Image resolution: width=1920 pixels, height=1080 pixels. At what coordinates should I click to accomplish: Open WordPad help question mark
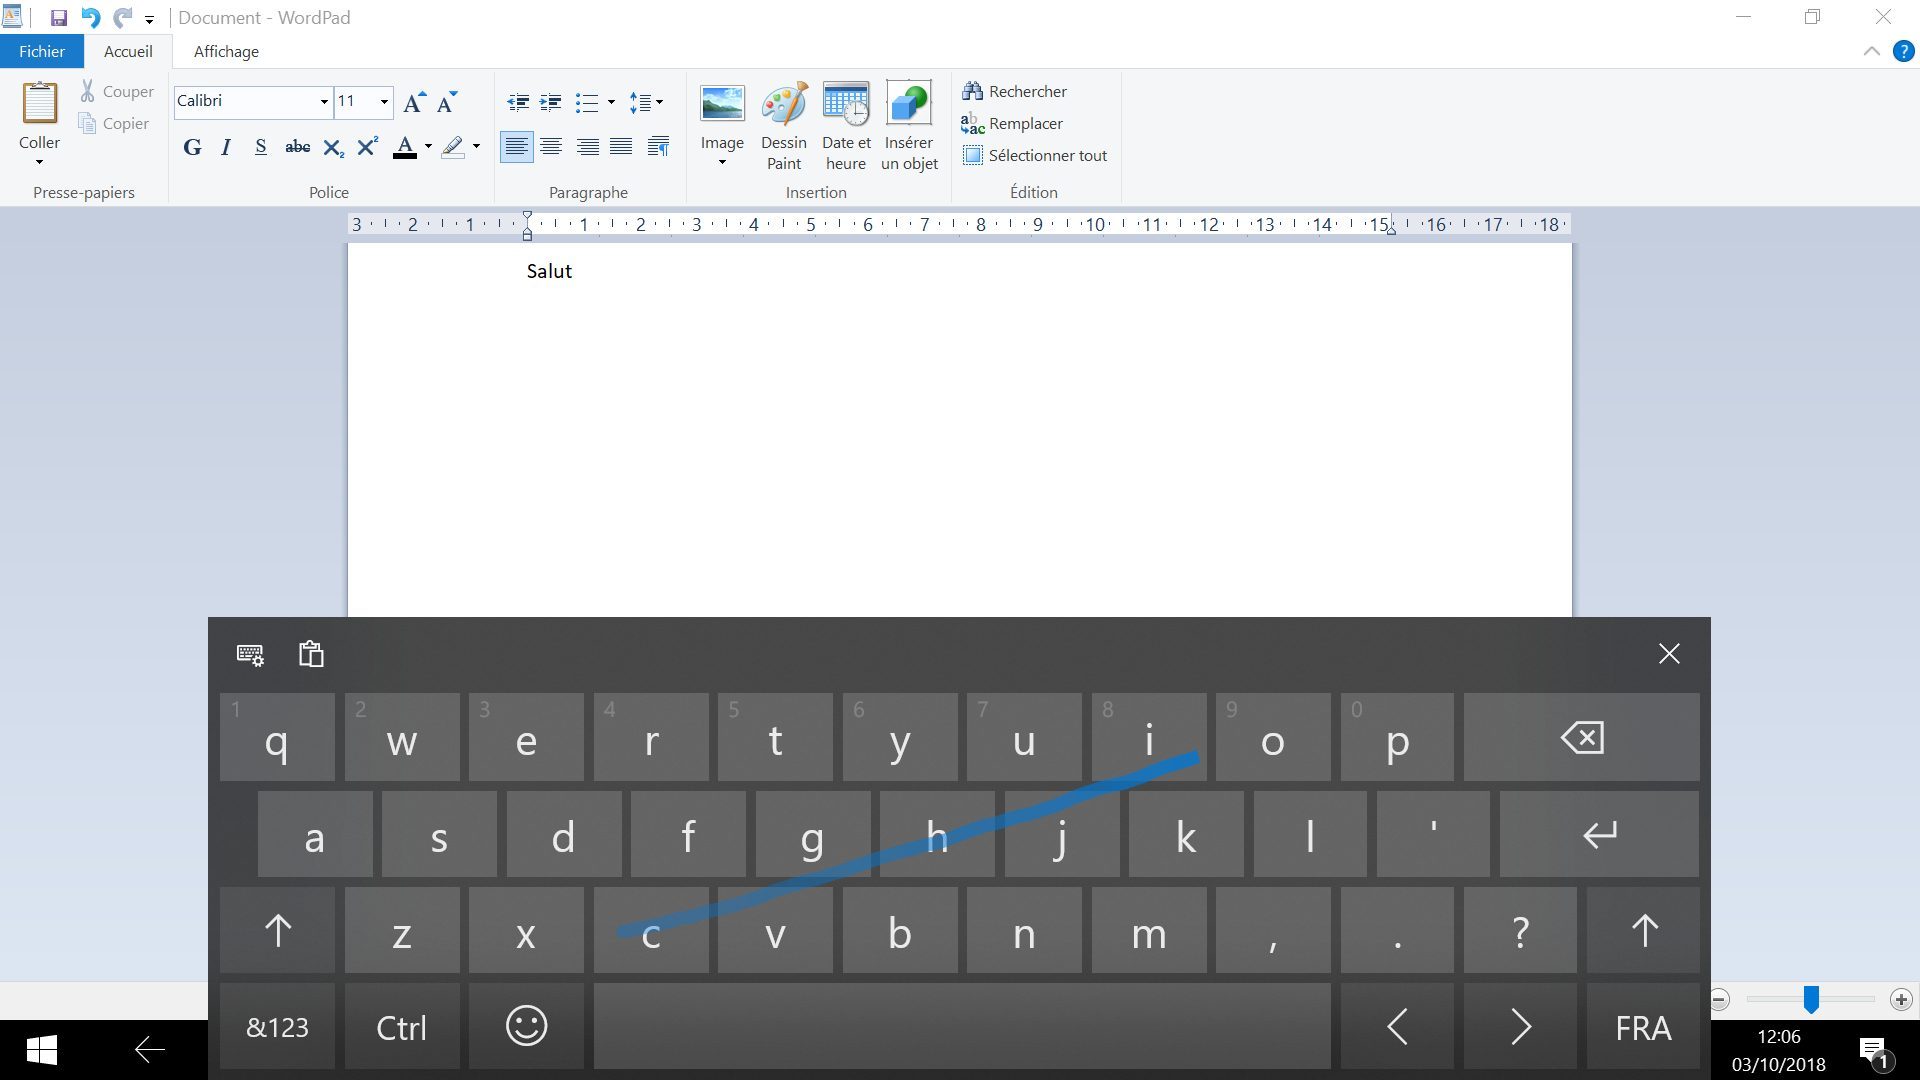(1904, 51)
